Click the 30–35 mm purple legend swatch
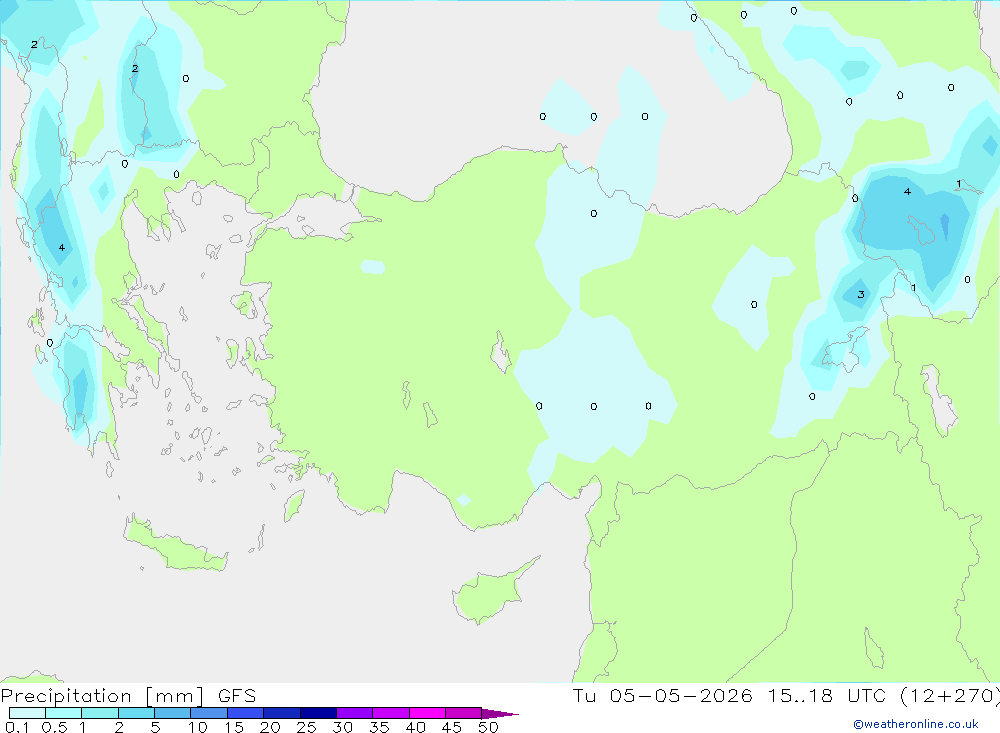1000x733 pixels. point(355,713)
